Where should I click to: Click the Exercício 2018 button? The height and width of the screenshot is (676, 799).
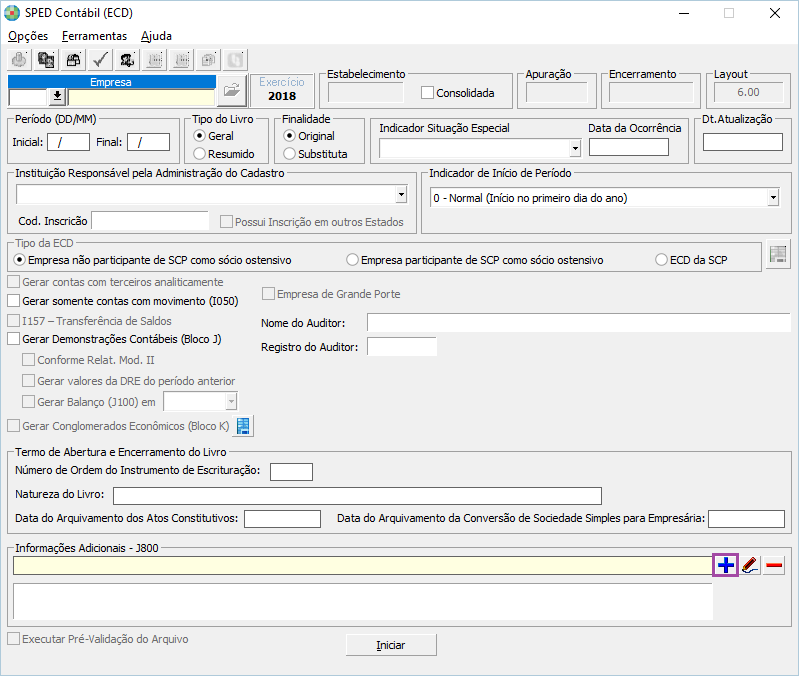point(282,90)
